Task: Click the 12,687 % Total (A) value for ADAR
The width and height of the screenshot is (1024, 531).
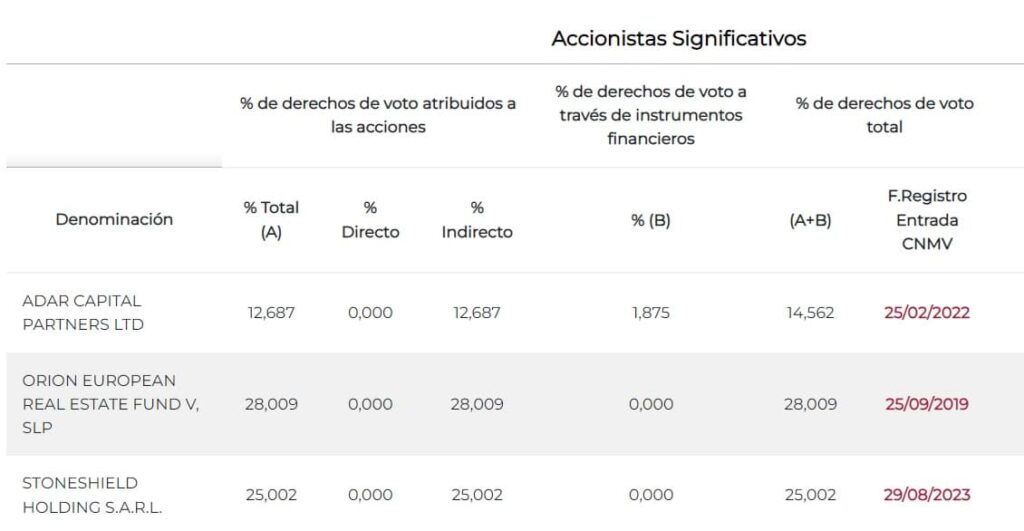Action: 271,312
